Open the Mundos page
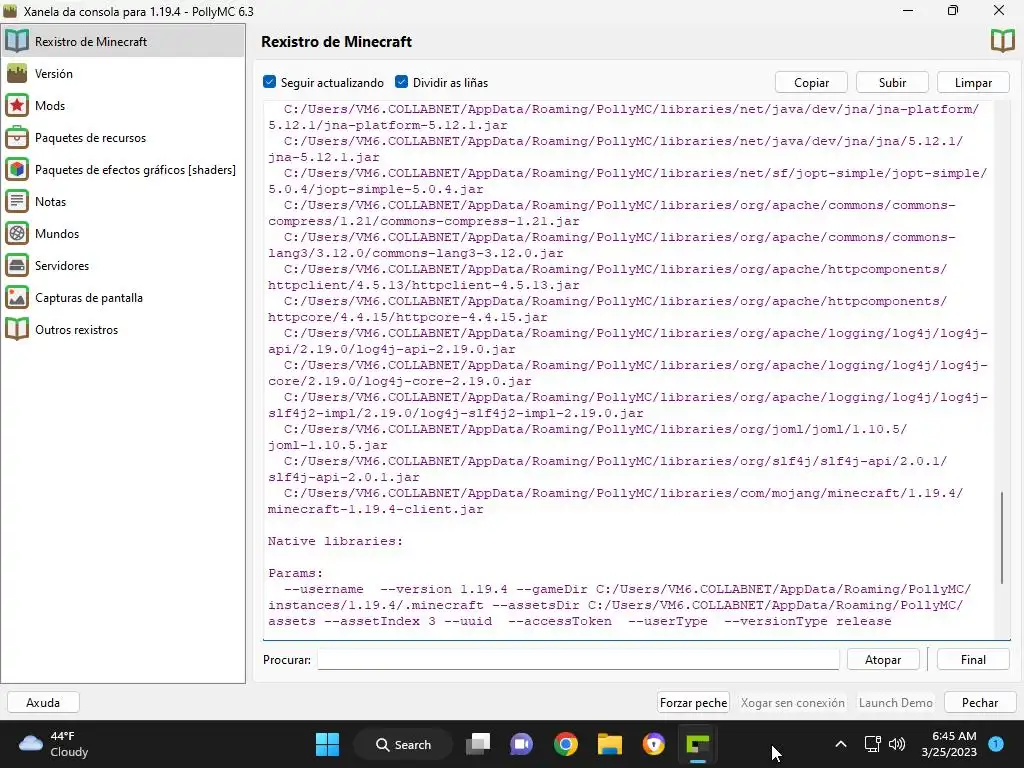Image resolution: width=1024 pixels, height=768 pixels. point(123,233)
